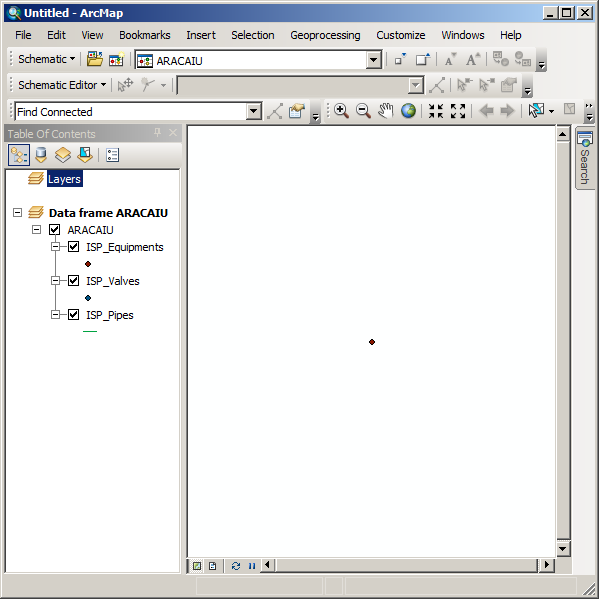
Task: Open the Search side tab
Action: 585,157
